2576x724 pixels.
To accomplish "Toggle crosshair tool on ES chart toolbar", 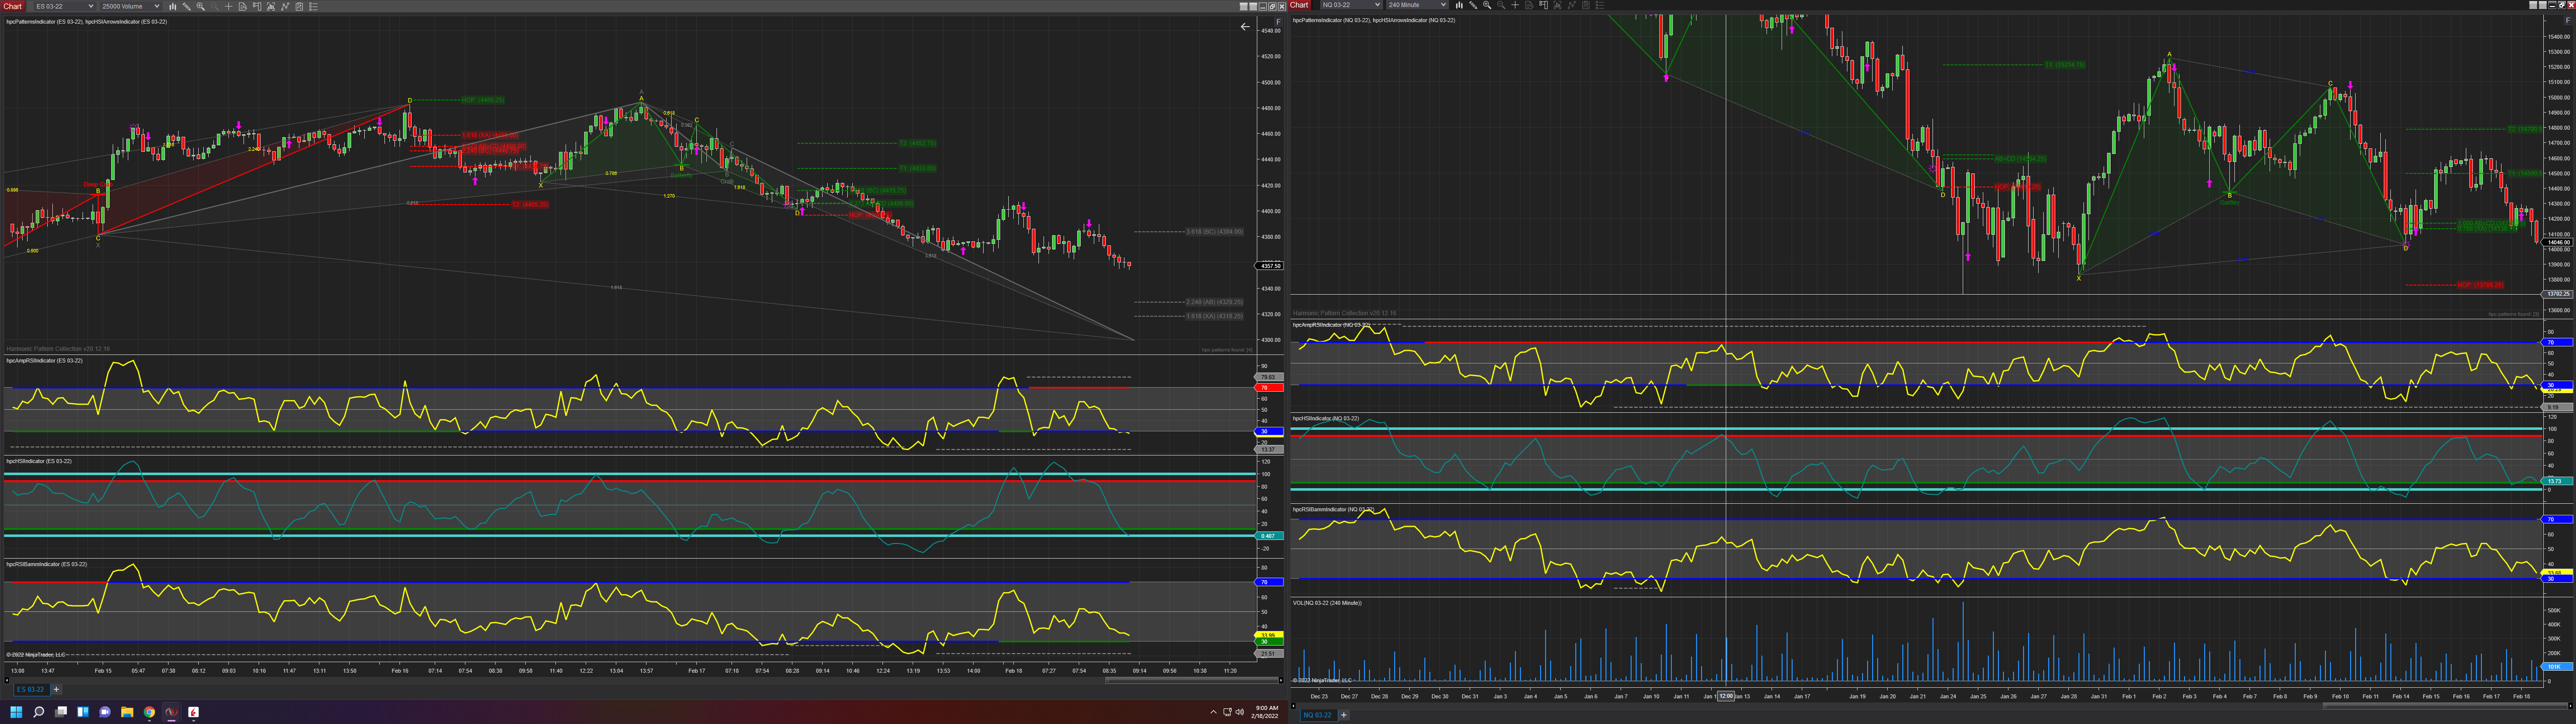I will tap(229, 6).
